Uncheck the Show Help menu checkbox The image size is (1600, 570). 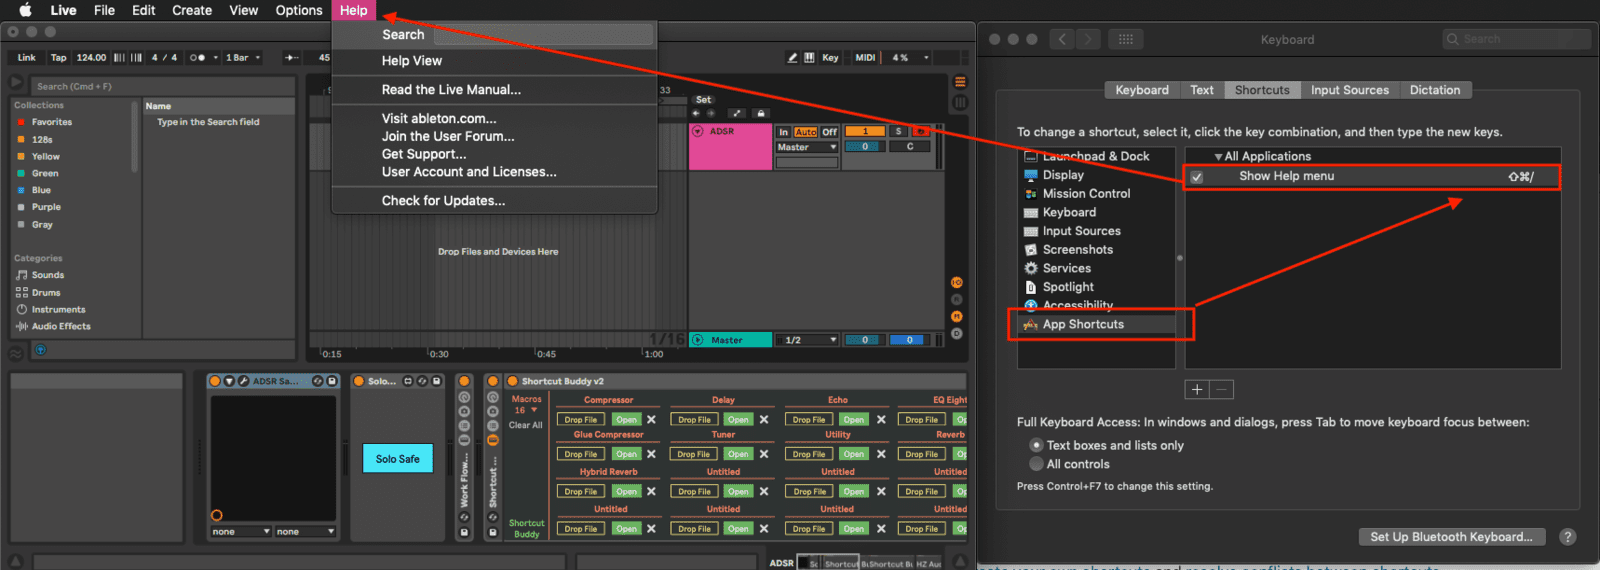click(1197, 177)
